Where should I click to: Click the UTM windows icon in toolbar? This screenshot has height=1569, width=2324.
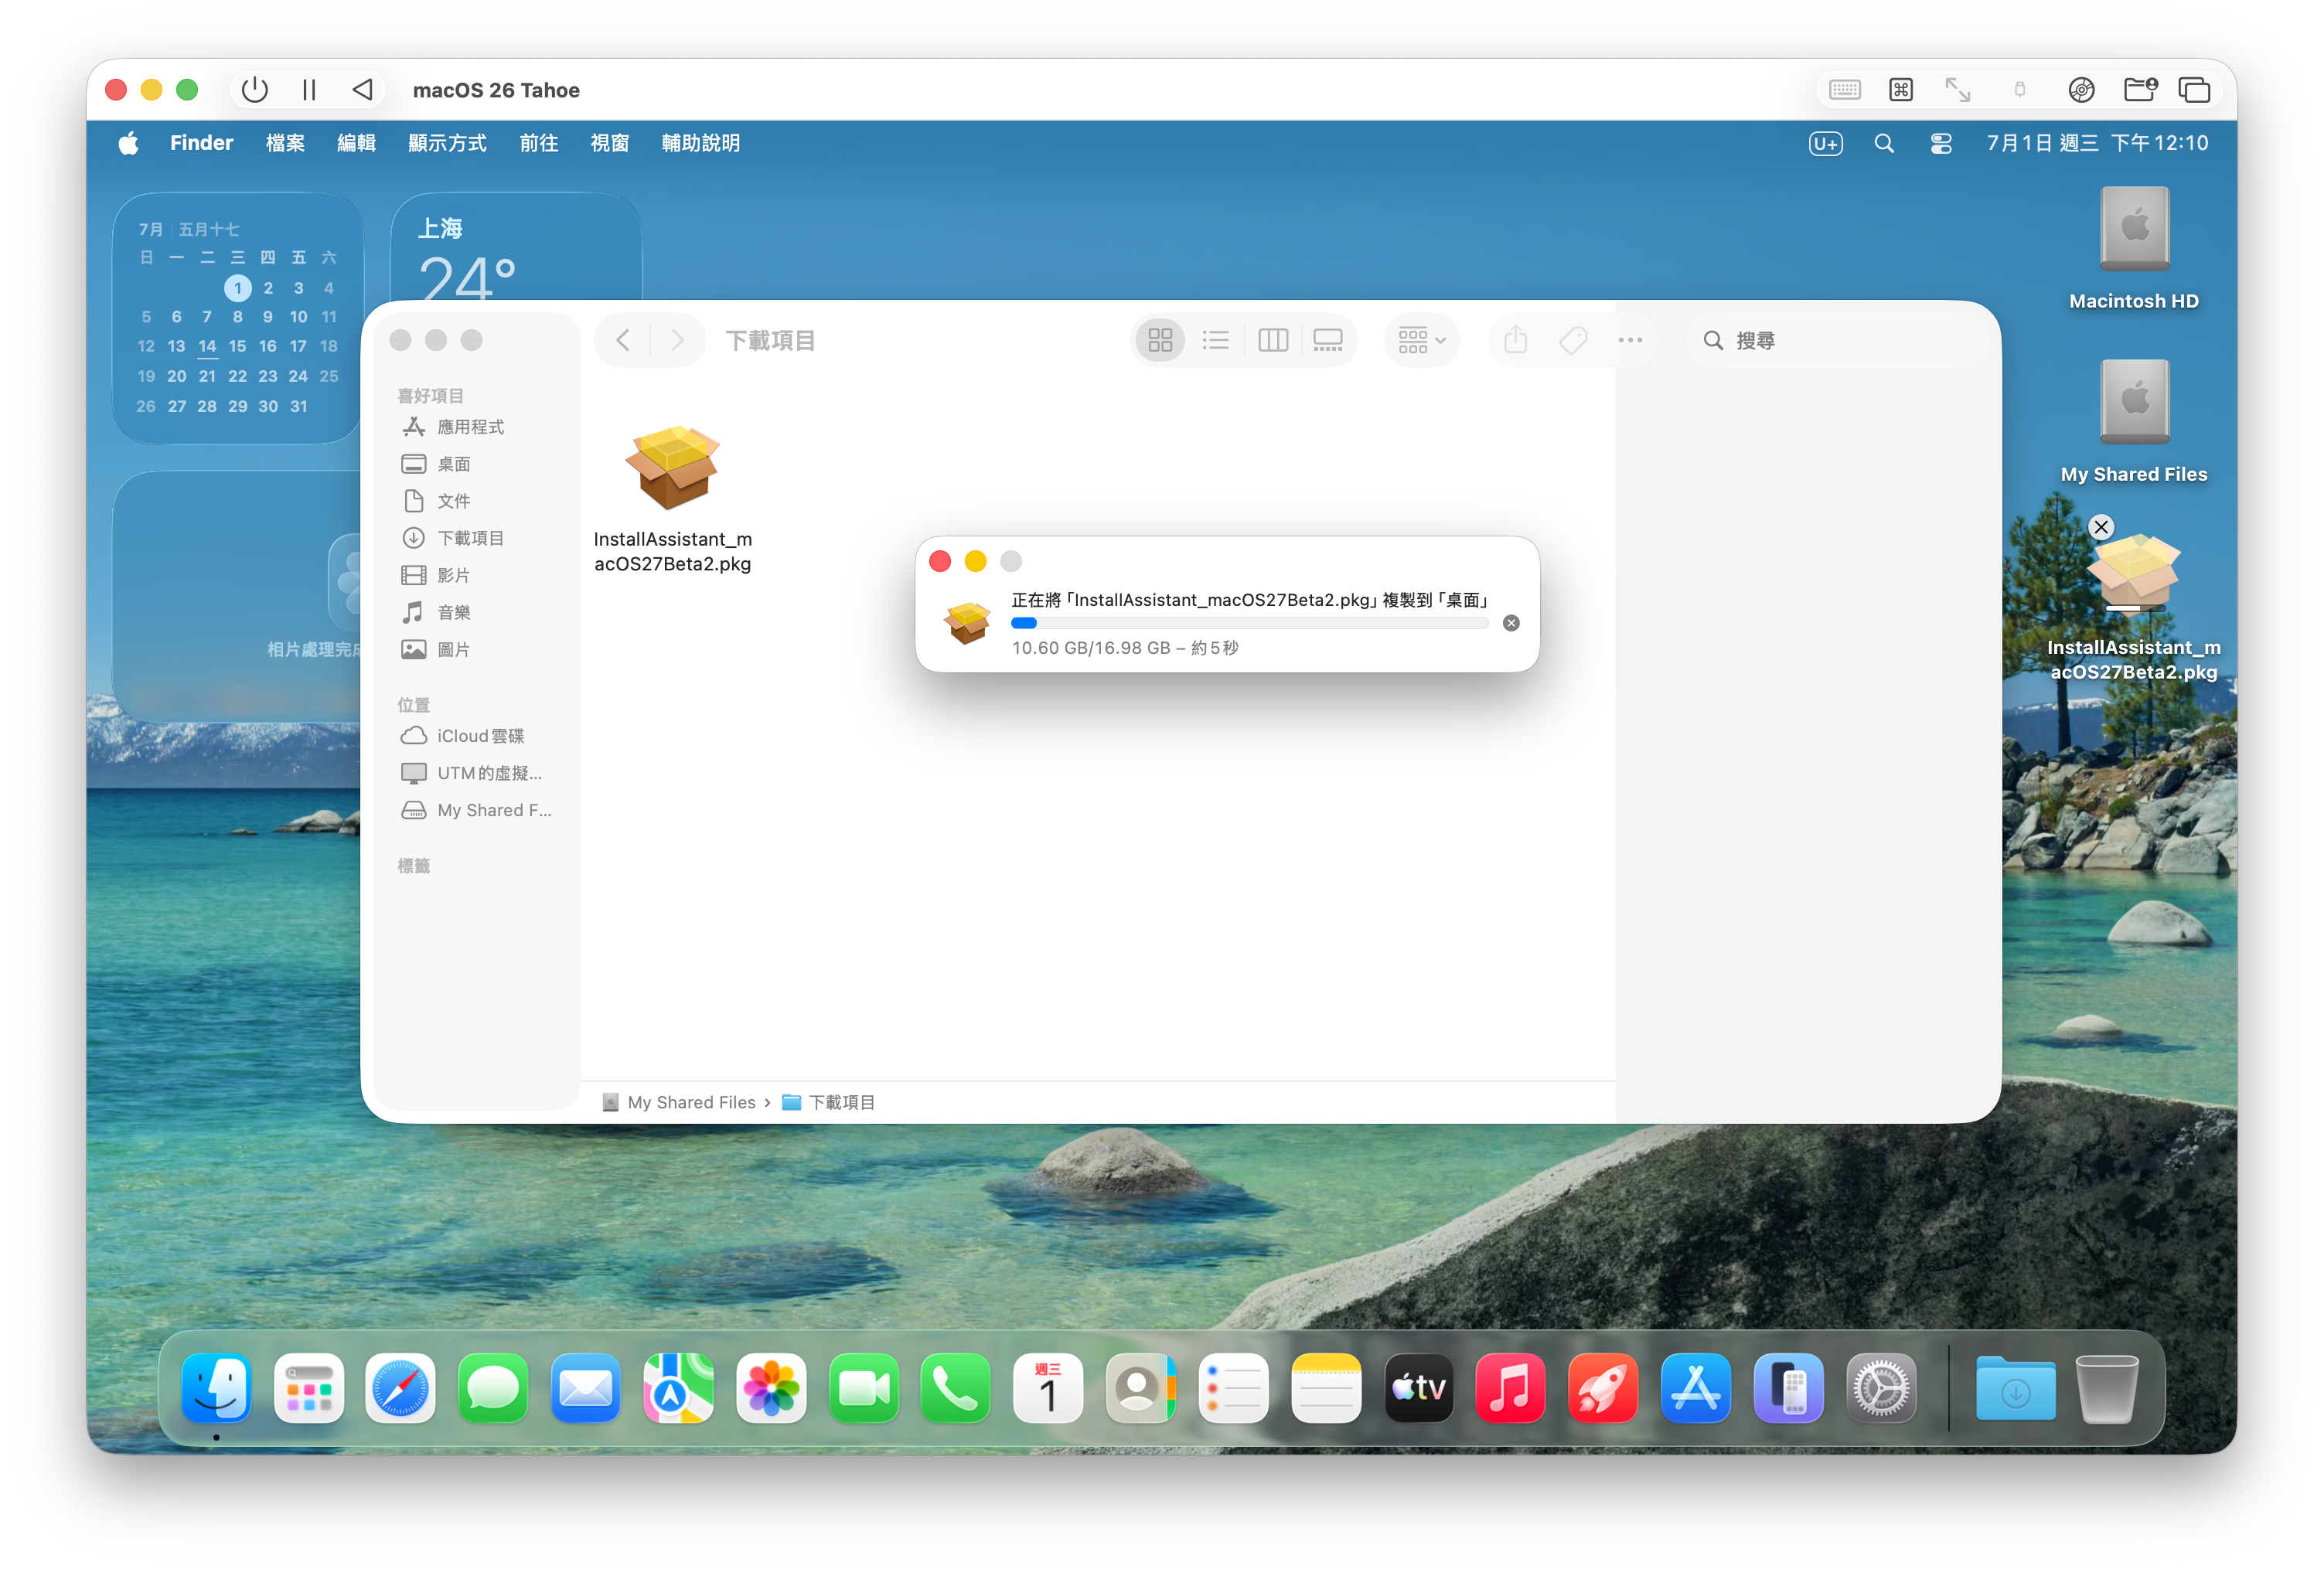pyautogui.click(x=2194, y=90)
